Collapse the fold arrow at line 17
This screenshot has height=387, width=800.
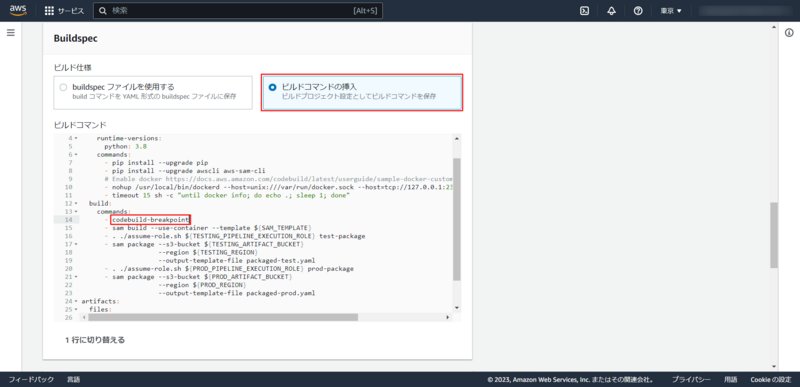pos(76,244)
